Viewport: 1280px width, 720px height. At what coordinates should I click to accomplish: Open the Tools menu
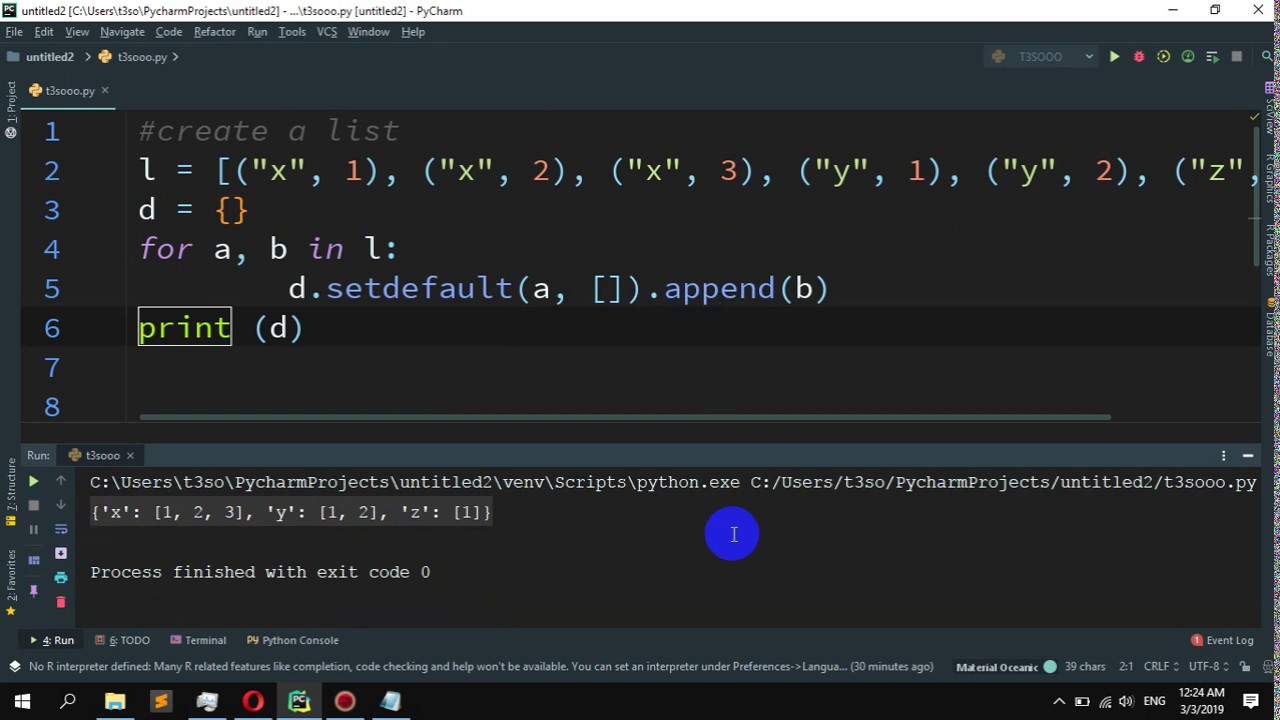point(292,32)
